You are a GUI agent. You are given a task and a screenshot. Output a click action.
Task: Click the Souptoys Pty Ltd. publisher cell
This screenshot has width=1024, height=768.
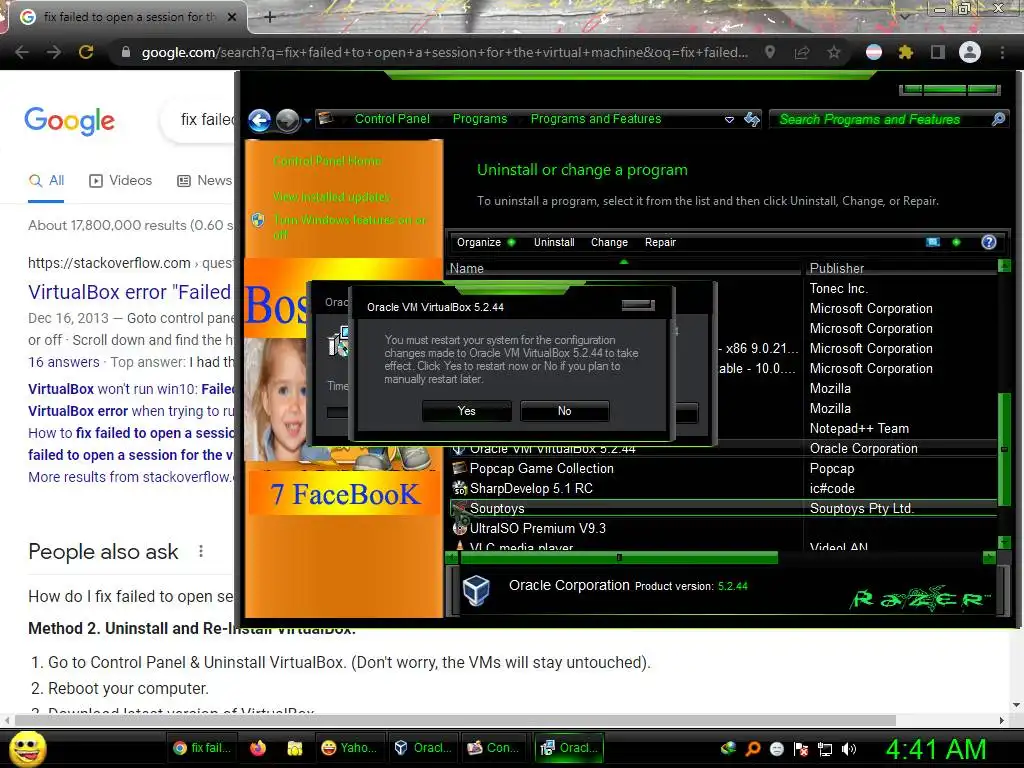click(x=861, y=508)
